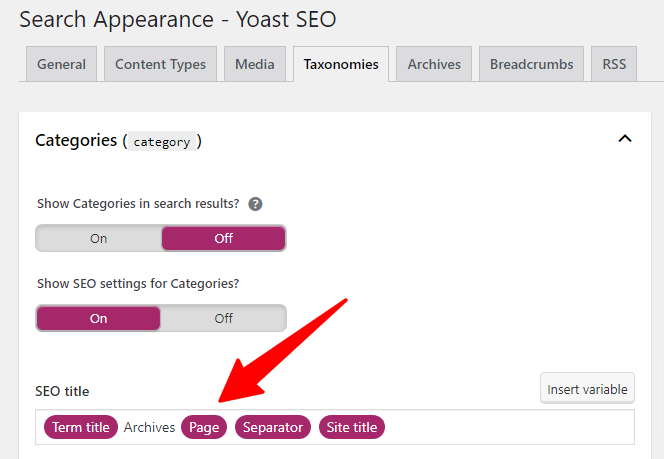Open the Breadcrumbs tab

point(531,64)
